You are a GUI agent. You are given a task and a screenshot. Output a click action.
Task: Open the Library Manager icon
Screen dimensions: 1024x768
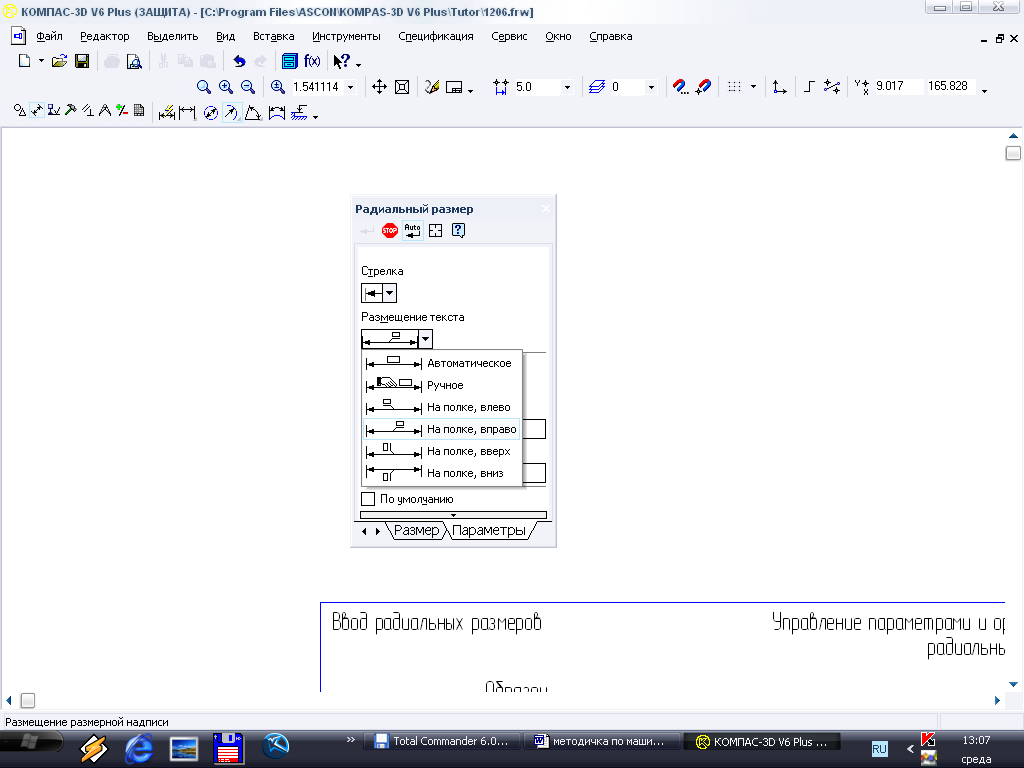point(289,61)
